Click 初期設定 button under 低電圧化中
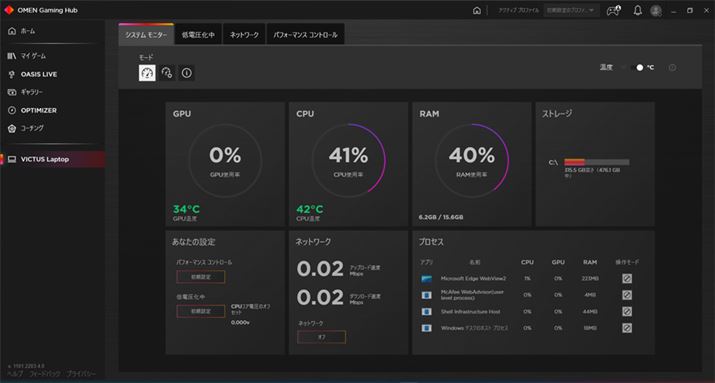The height and width of the screenshot is (383, 715). [201, 311]
